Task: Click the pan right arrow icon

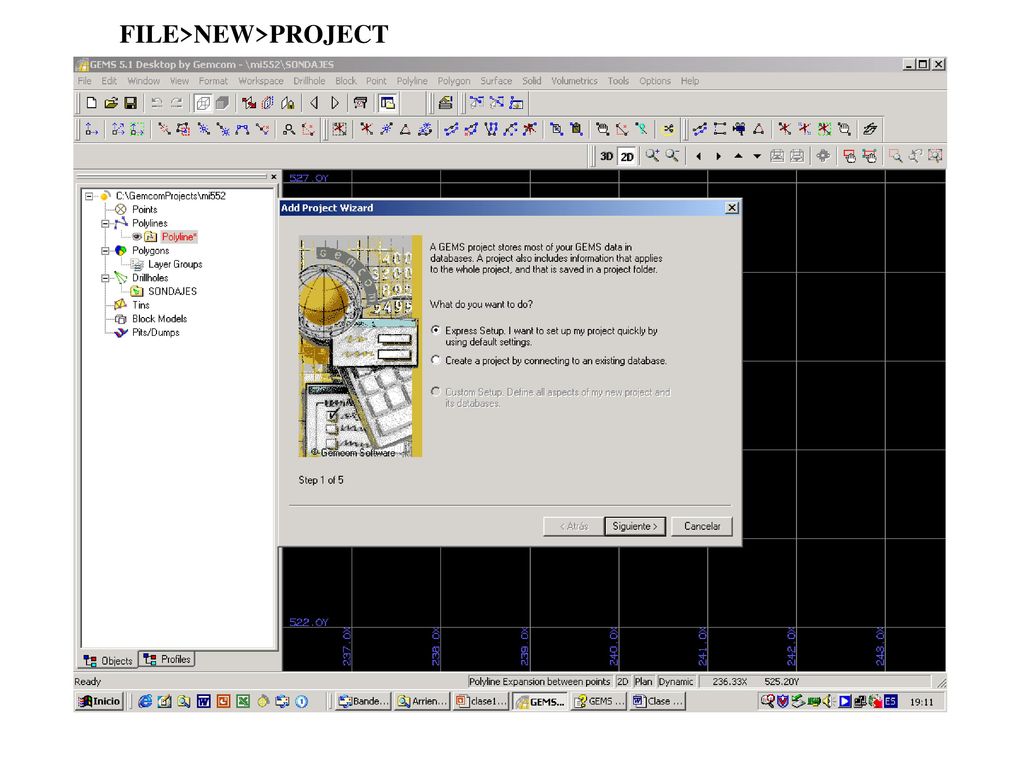Action: pyautogui.click(x=718, y=156)
